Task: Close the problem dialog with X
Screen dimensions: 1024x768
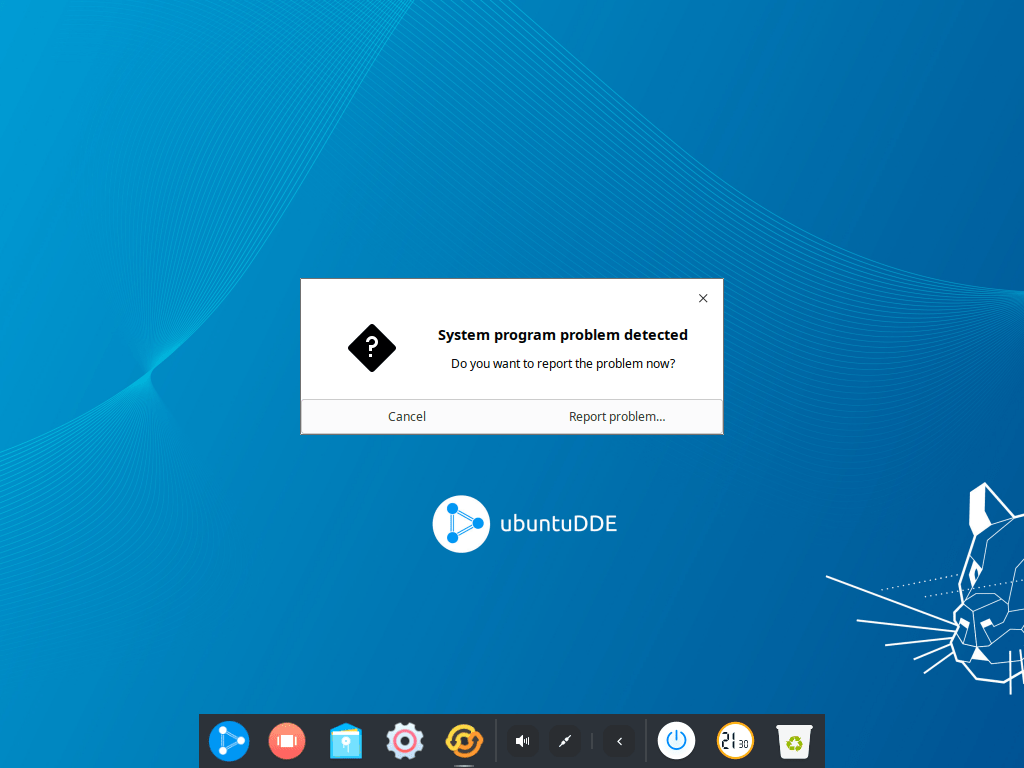Action: point(703,298)
